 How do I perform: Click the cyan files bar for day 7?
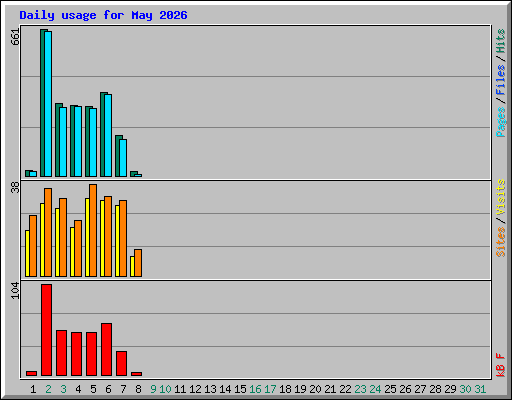[123, 158]
